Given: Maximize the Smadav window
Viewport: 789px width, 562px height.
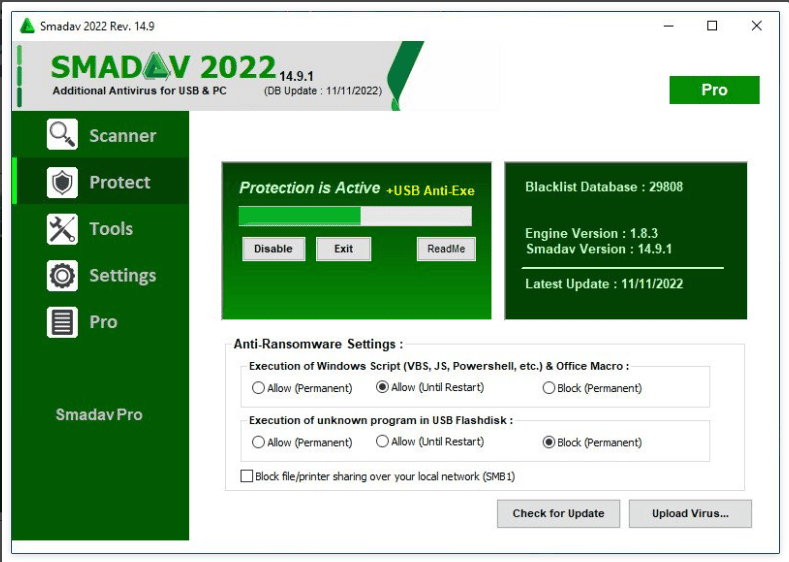Looking at the screenshot, I should 712,26.
